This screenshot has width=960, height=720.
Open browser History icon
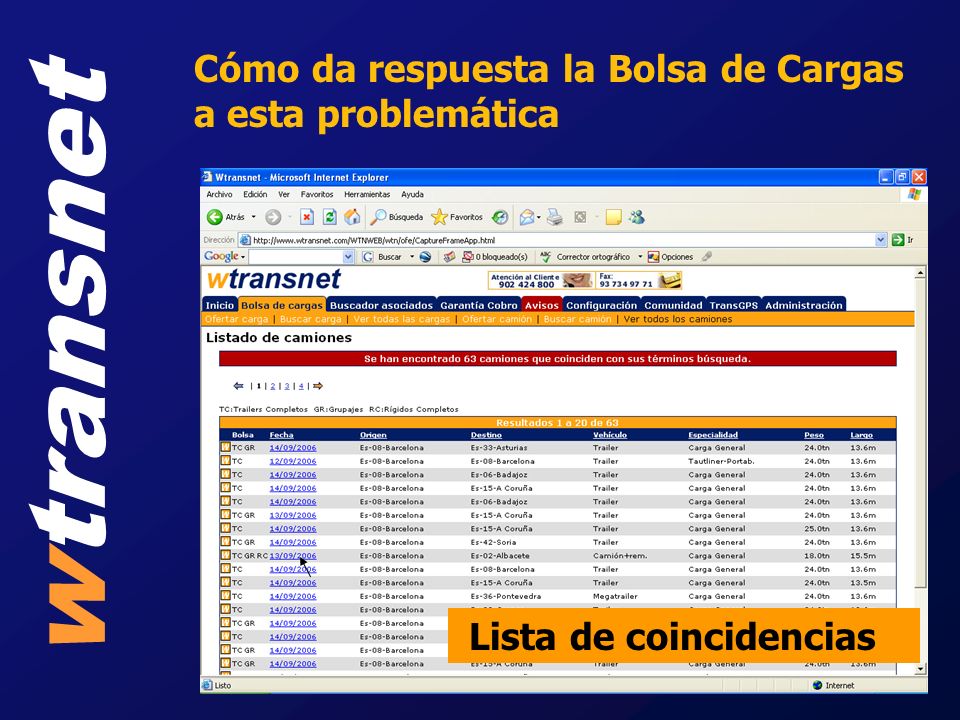click(x=500, y=217)
